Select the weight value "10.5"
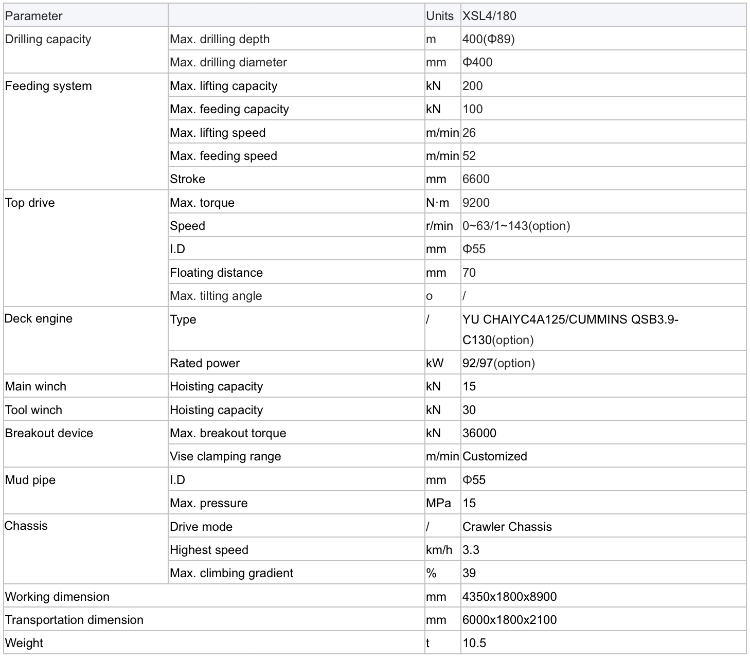 coord(474,643)
